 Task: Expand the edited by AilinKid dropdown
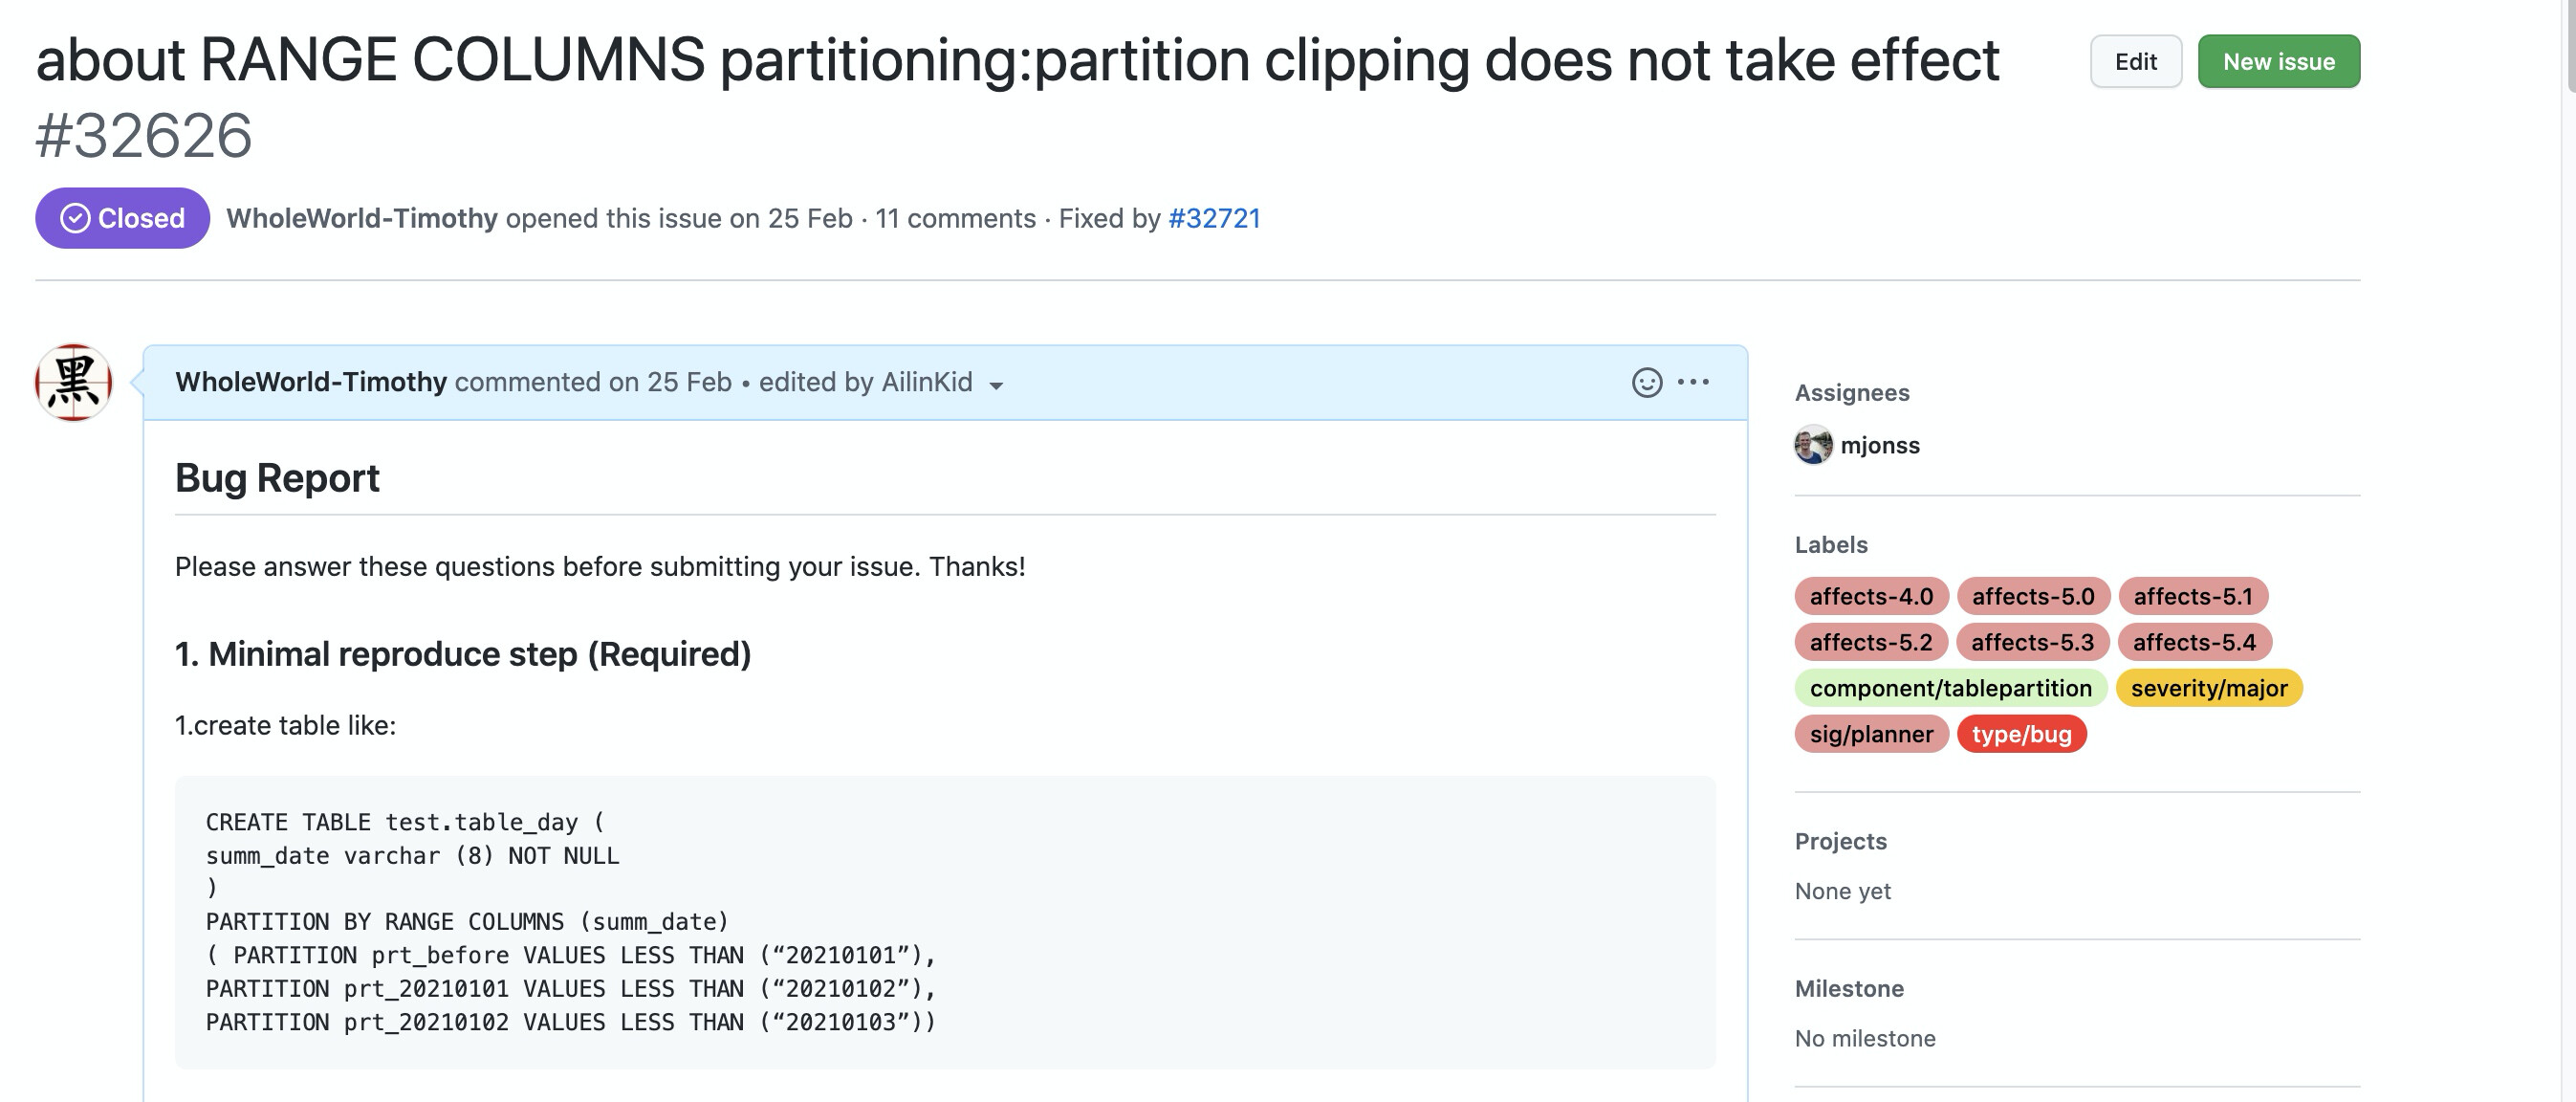(995, 385)
